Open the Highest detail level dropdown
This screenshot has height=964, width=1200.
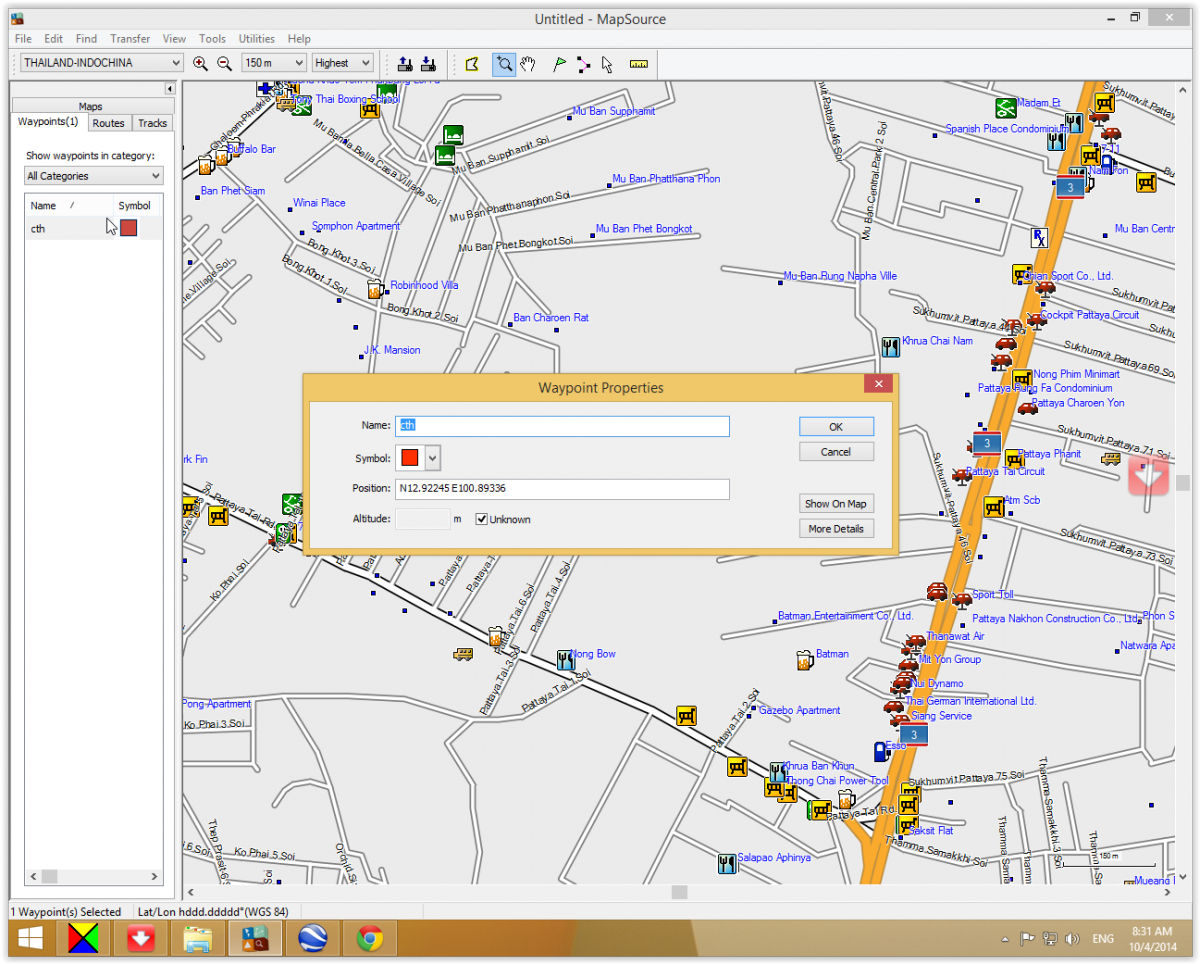coord(342,63)
